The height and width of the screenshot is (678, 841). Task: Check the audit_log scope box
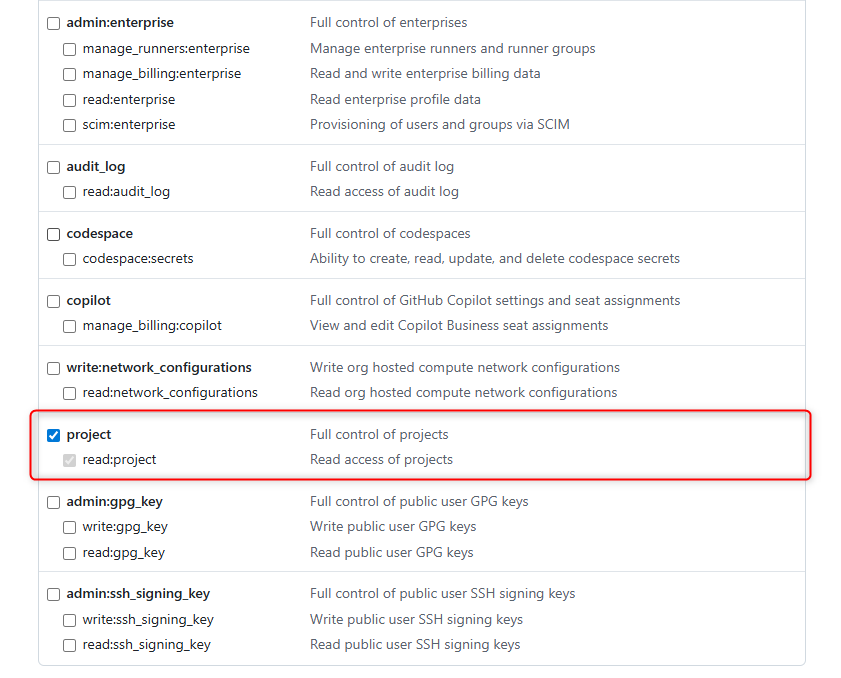(54, 167)
